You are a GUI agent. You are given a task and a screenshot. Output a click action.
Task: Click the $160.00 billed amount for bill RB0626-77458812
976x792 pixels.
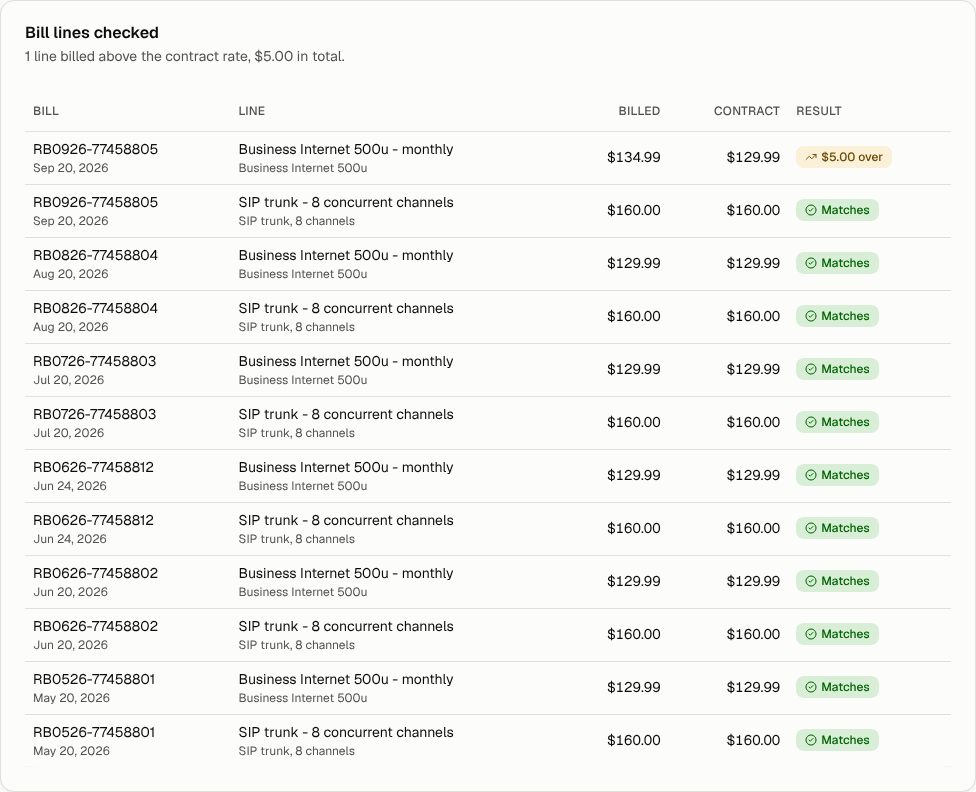634,528
